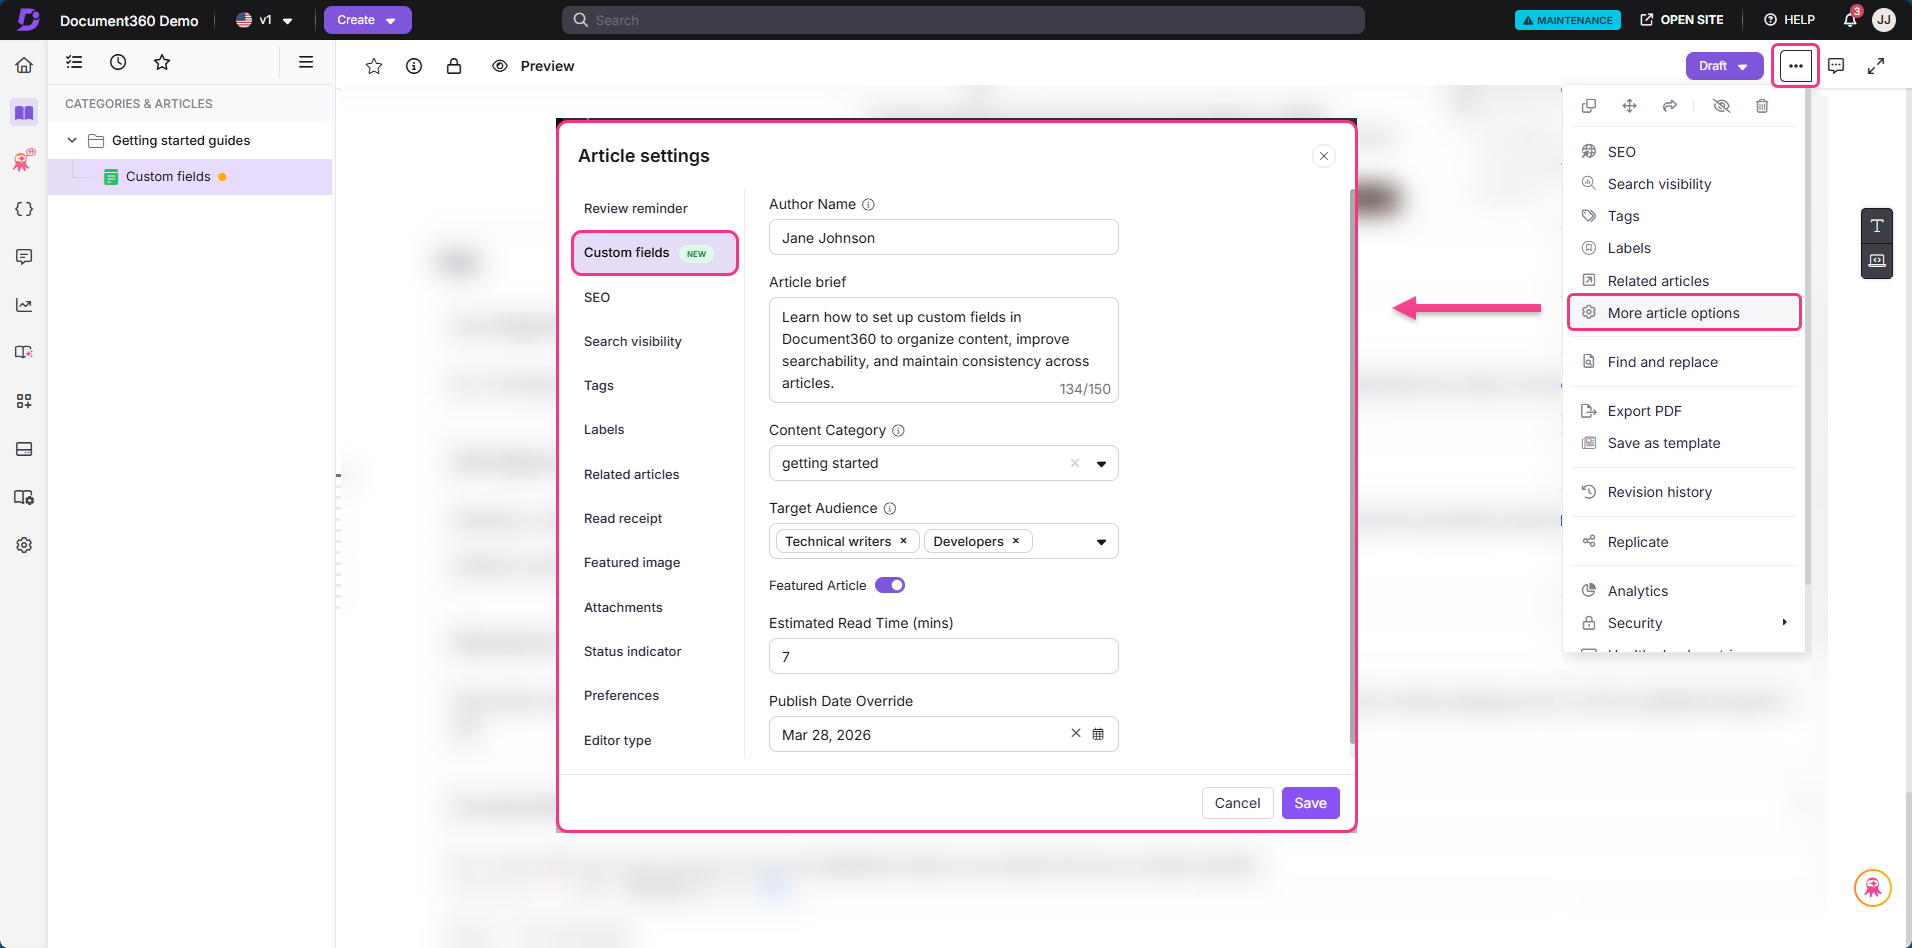Open the Analytics chart icon in left sidebar

23,304
